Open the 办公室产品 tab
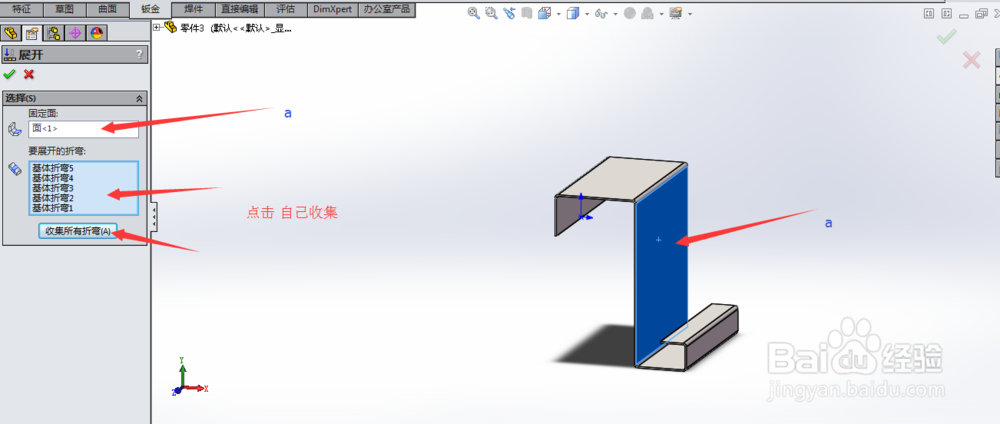 point(386,10)
